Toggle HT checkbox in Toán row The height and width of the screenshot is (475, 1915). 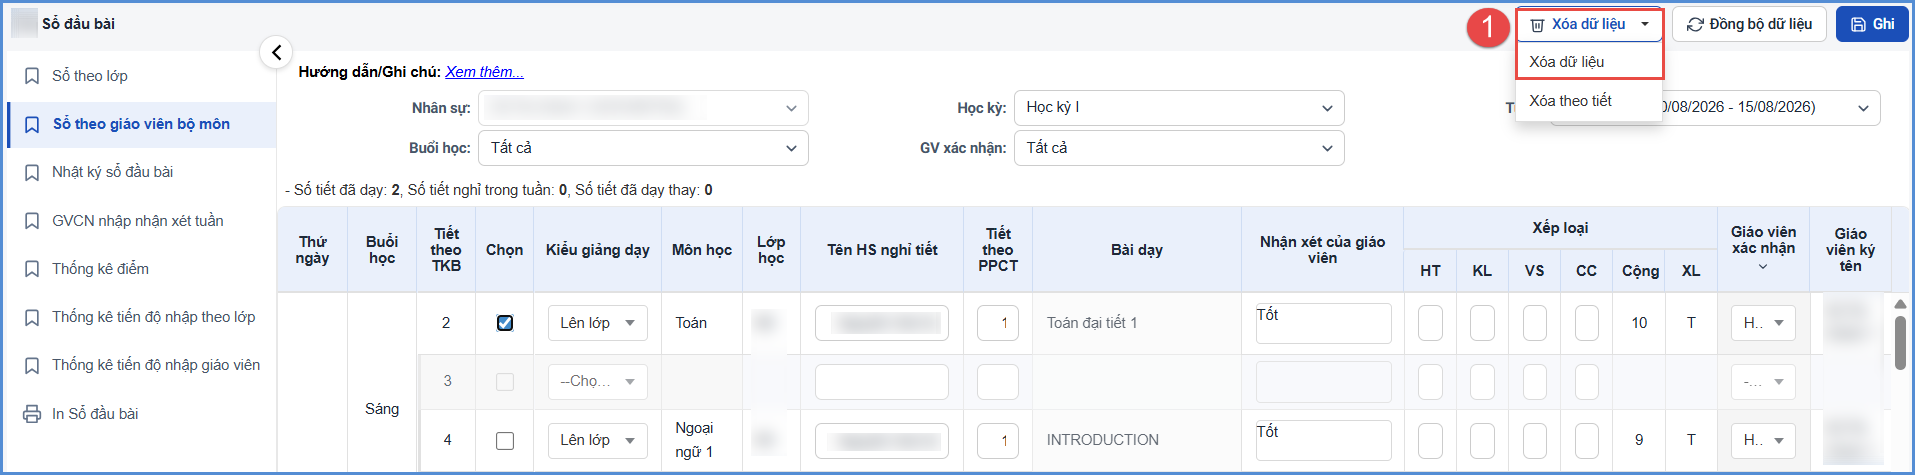coord(1430,323)
